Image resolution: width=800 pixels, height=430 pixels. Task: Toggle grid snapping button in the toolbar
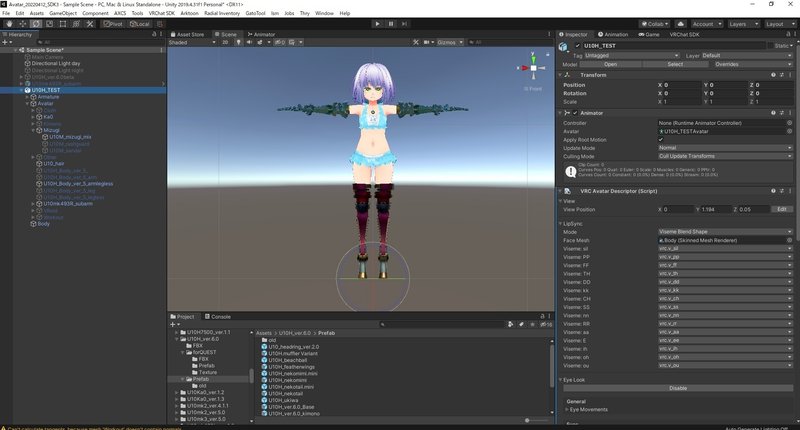(160, 24)
